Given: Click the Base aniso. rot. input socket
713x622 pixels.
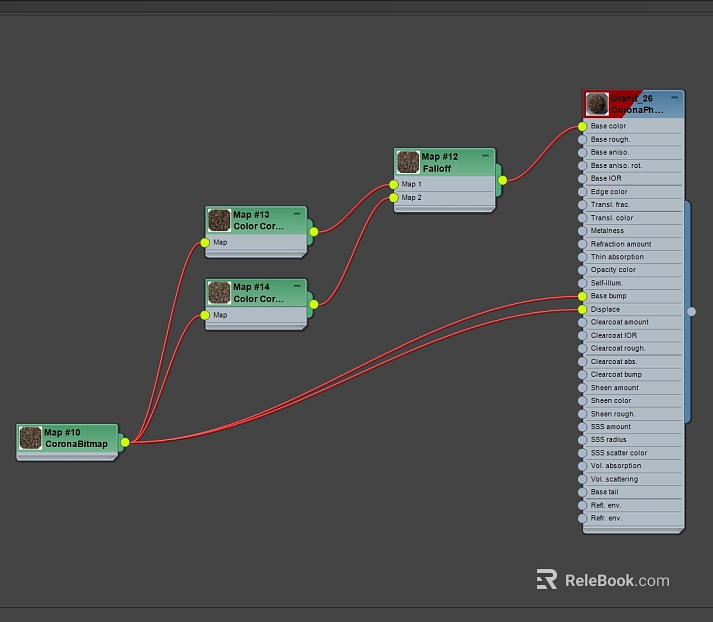Looking at the screenshot, I should point(582,166).
